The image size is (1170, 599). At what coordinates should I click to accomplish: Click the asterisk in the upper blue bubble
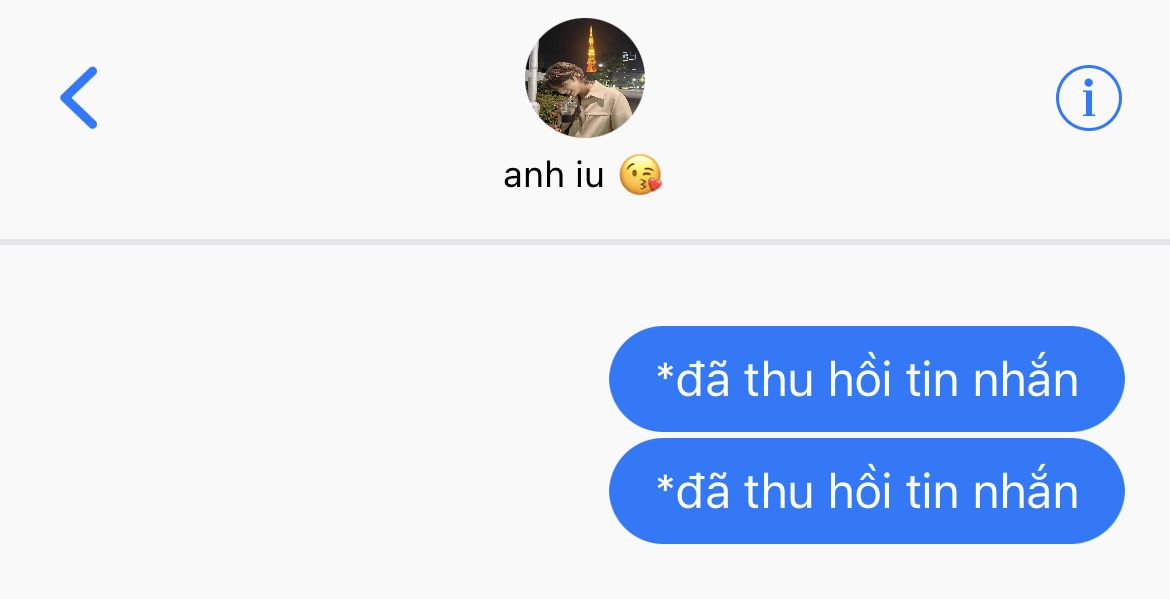pos(664,371)
